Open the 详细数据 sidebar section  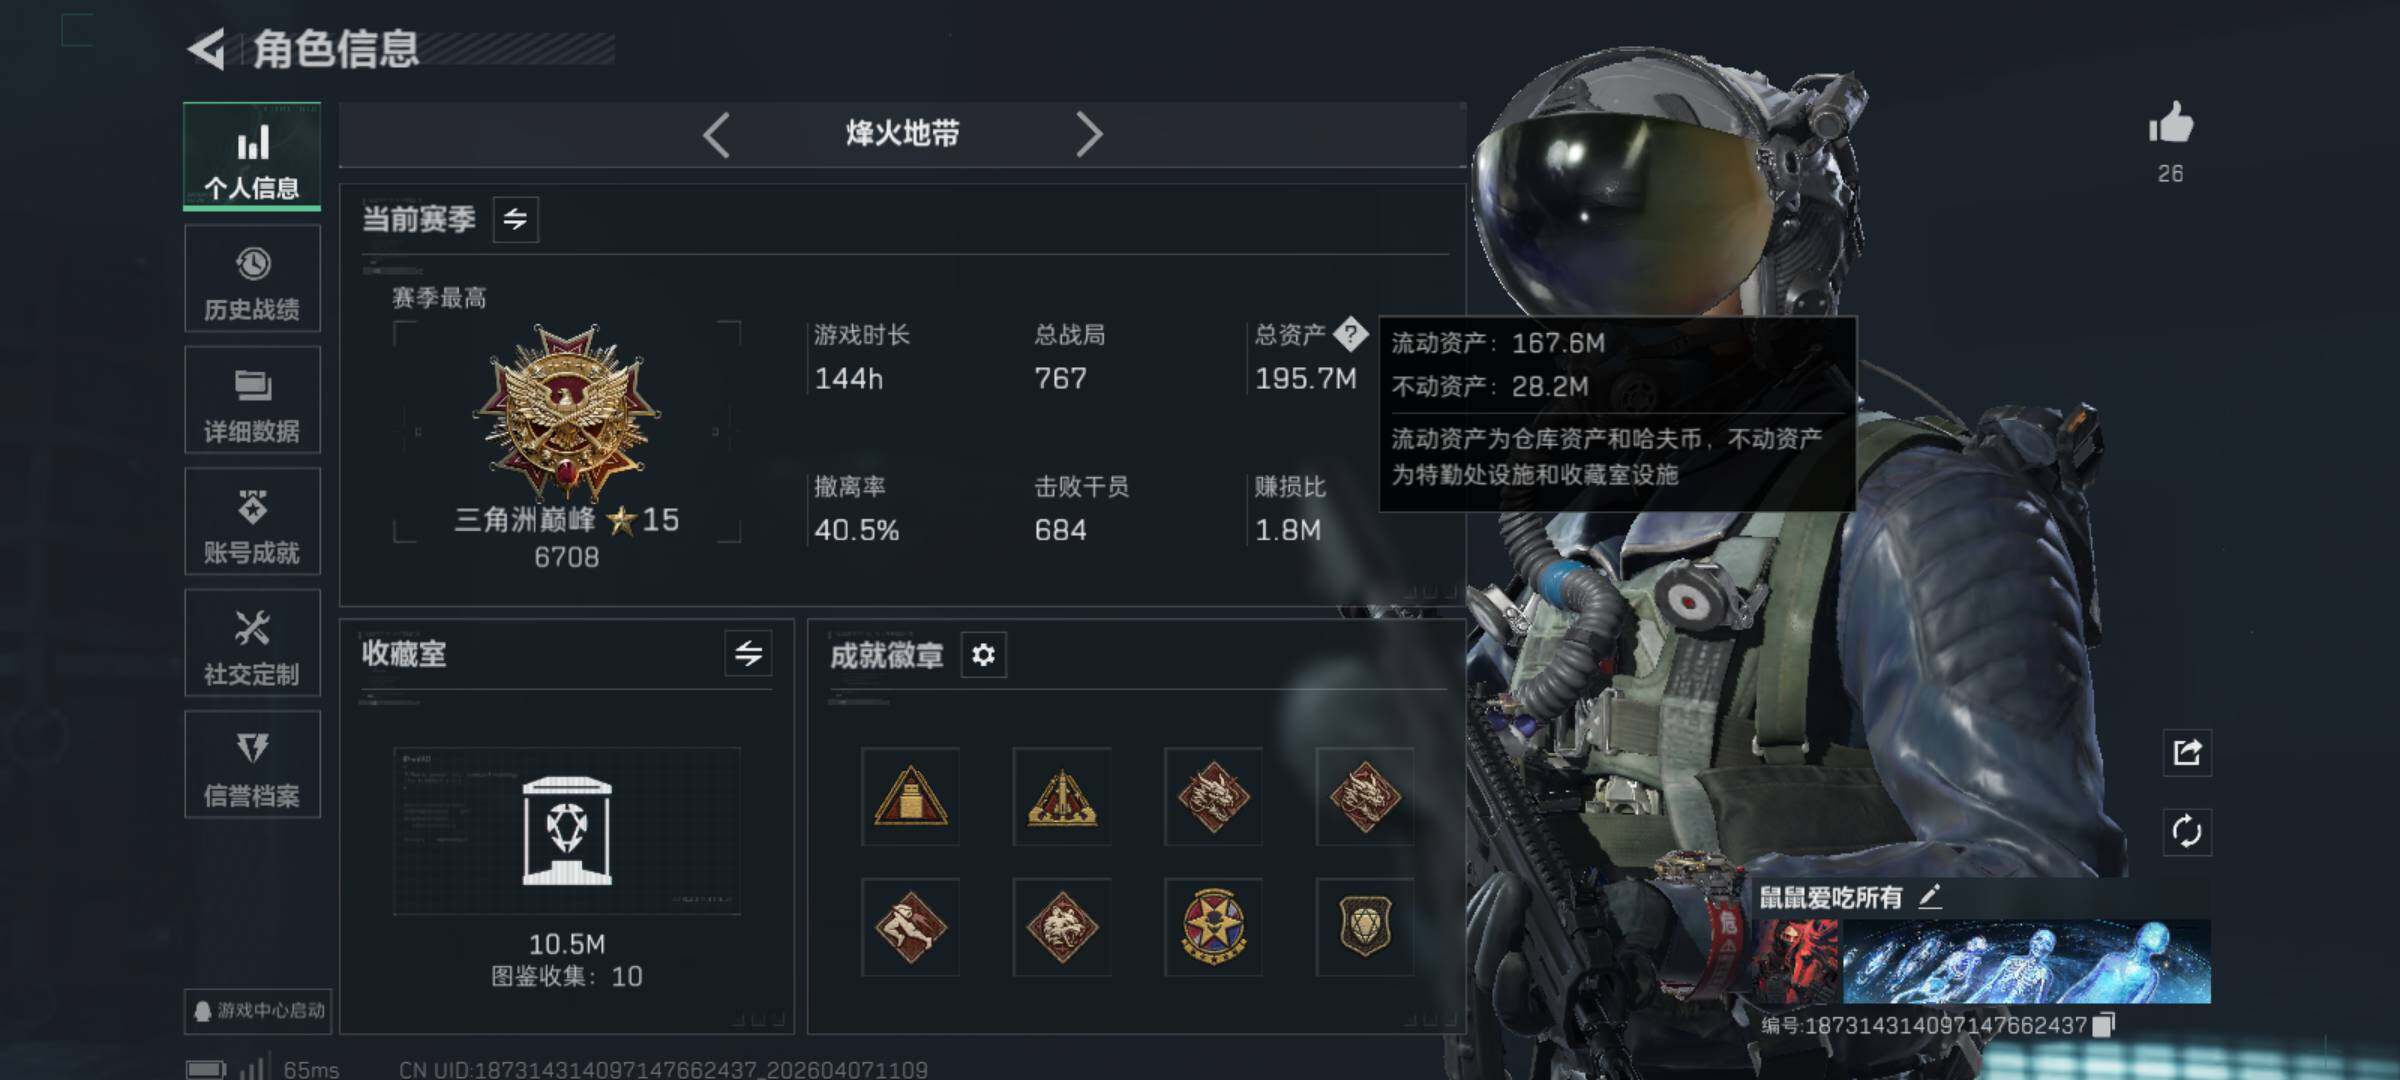coord(252,400)
